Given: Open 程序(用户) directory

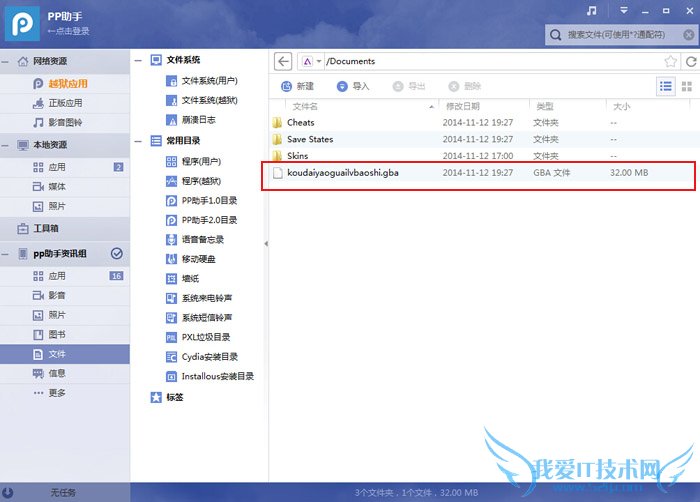Looking at the screenshot, I should [193, 161].
